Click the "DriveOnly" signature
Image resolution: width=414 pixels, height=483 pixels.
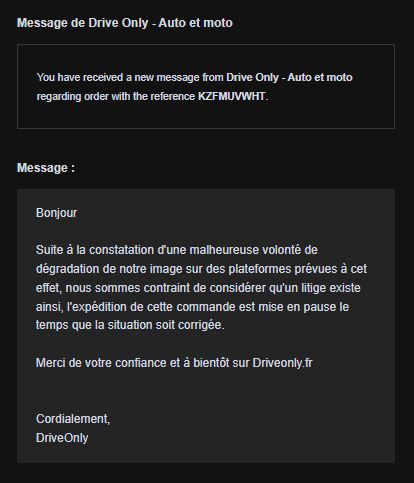[62, 438]
